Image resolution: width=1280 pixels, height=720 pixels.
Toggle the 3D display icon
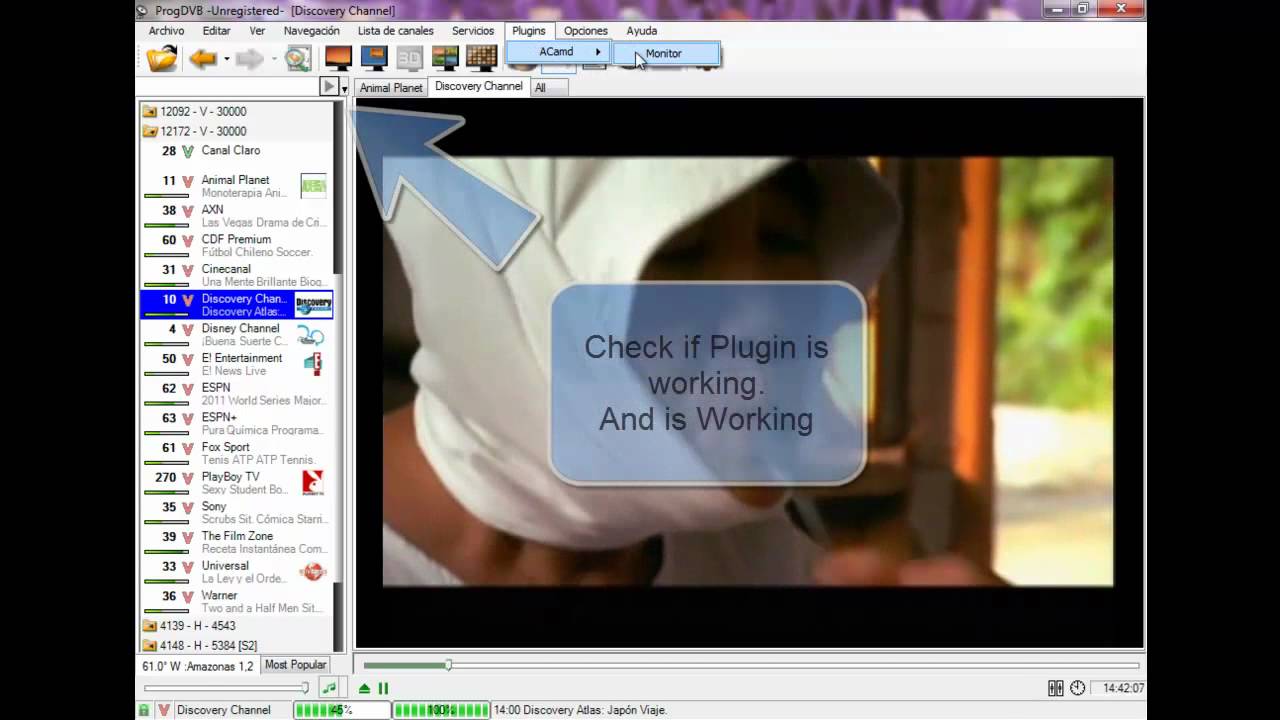[x=410, y=58]
